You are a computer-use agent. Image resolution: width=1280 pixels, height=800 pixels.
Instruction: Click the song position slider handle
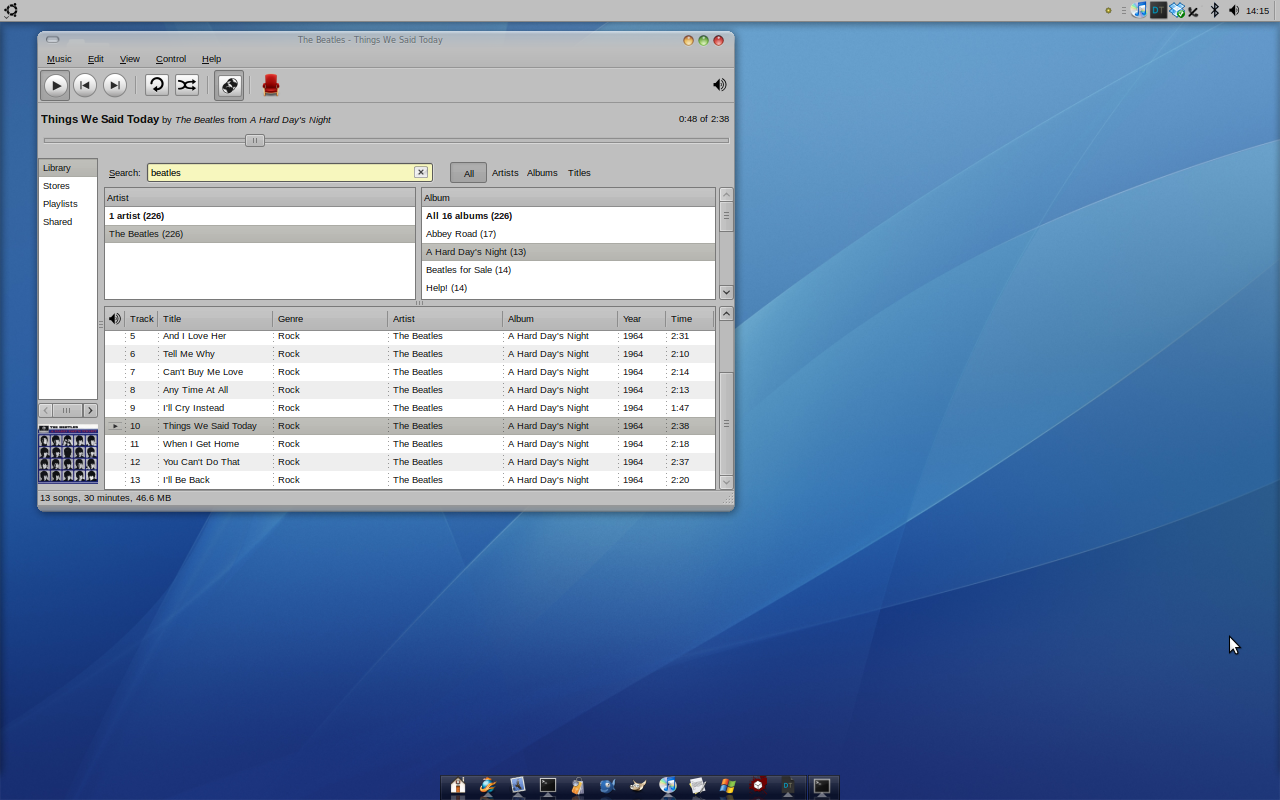pyautogui.click(x=255, y=141)
